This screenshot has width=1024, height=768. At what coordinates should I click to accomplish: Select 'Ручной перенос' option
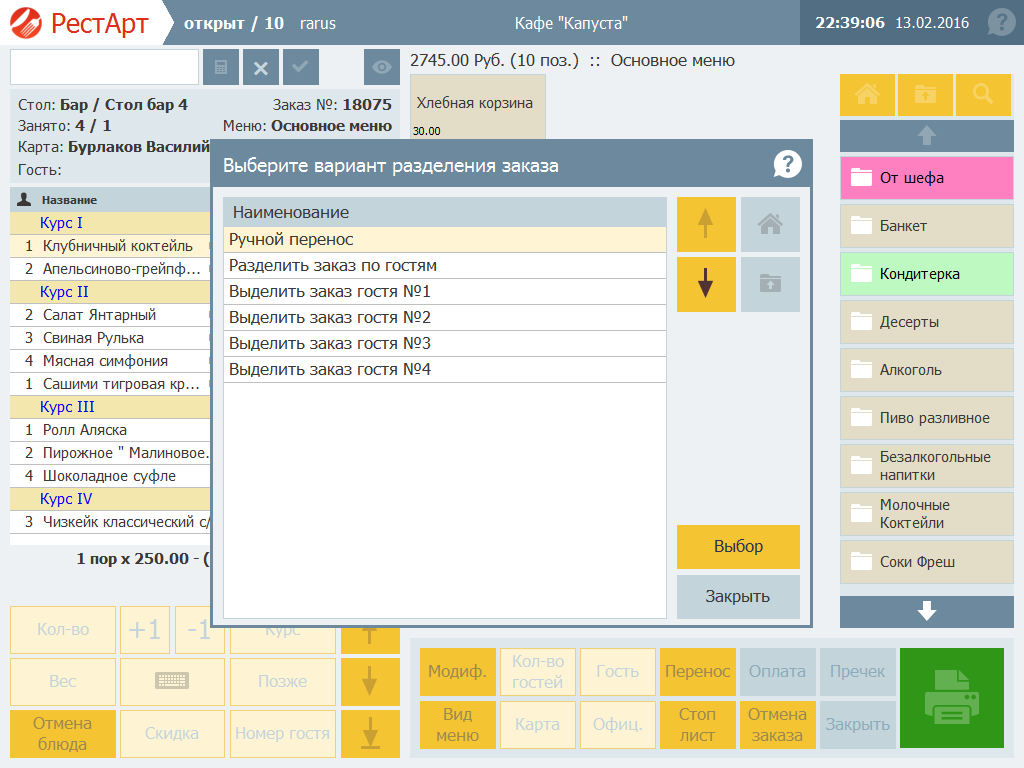coord(445,240)
